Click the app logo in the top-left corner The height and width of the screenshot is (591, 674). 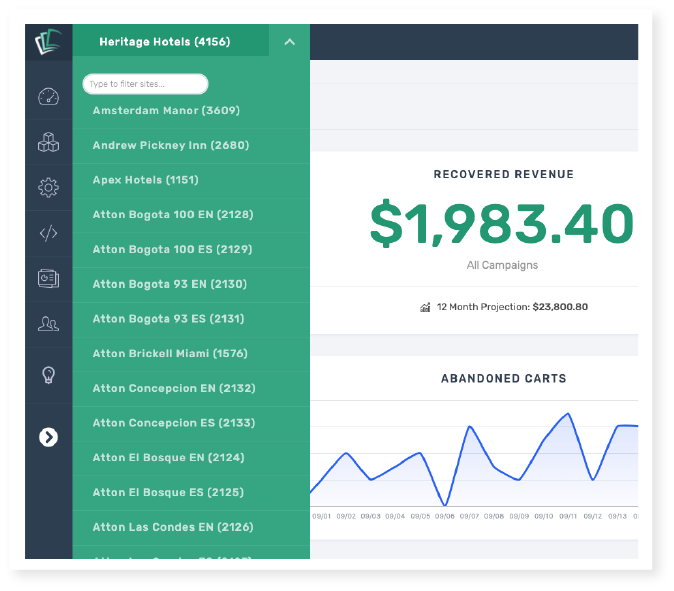[x=48, y=43]
